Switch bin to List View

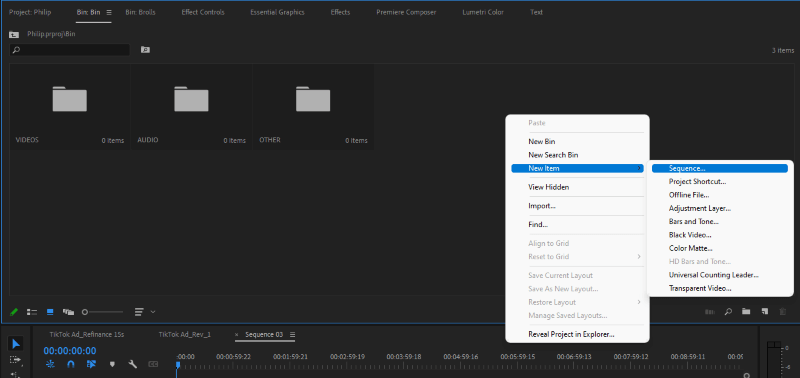point(32,312)
